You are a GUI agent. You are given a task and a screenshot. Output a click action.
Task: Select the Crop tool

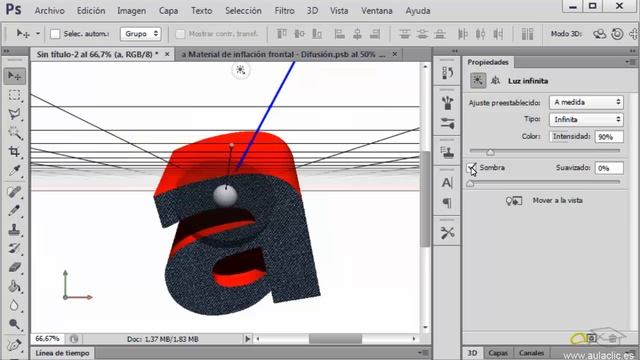[15, 151]
